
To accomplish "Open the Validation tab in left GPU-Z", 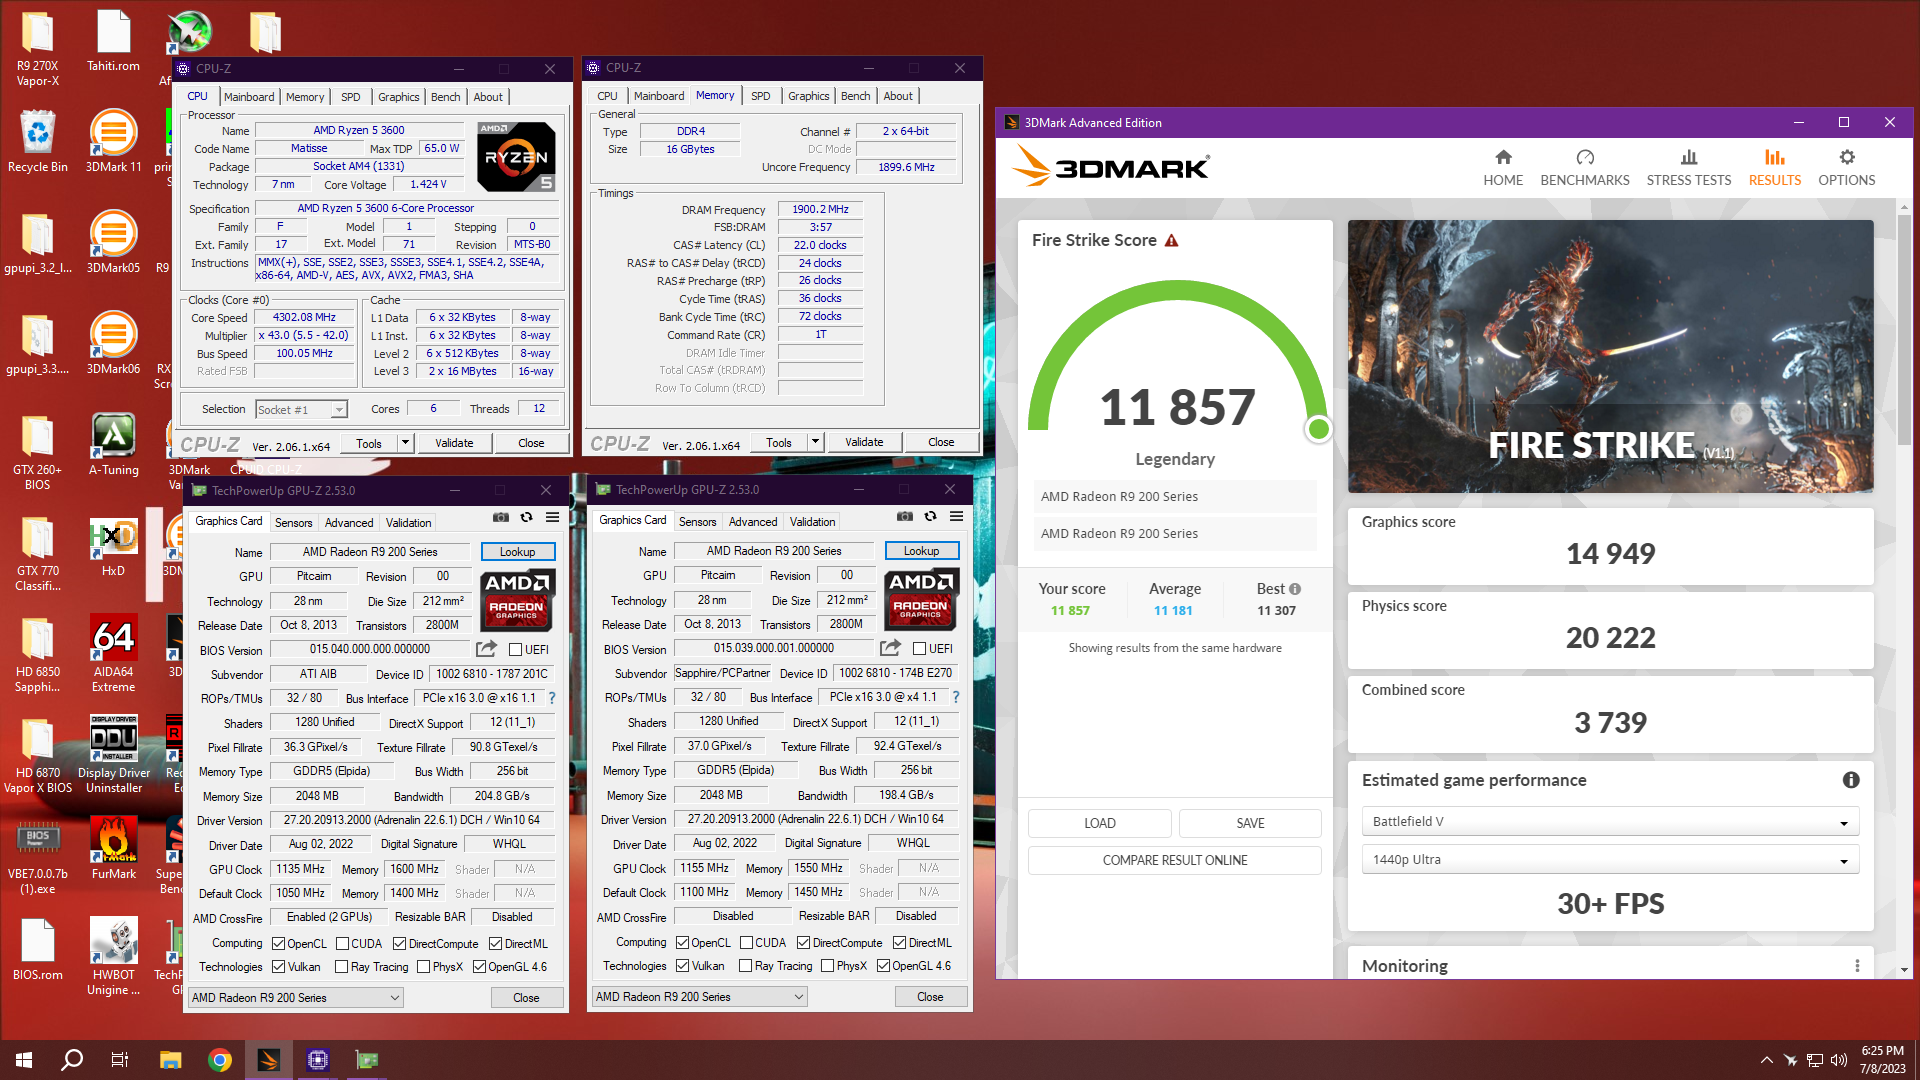I will click(x=409, y=523).
